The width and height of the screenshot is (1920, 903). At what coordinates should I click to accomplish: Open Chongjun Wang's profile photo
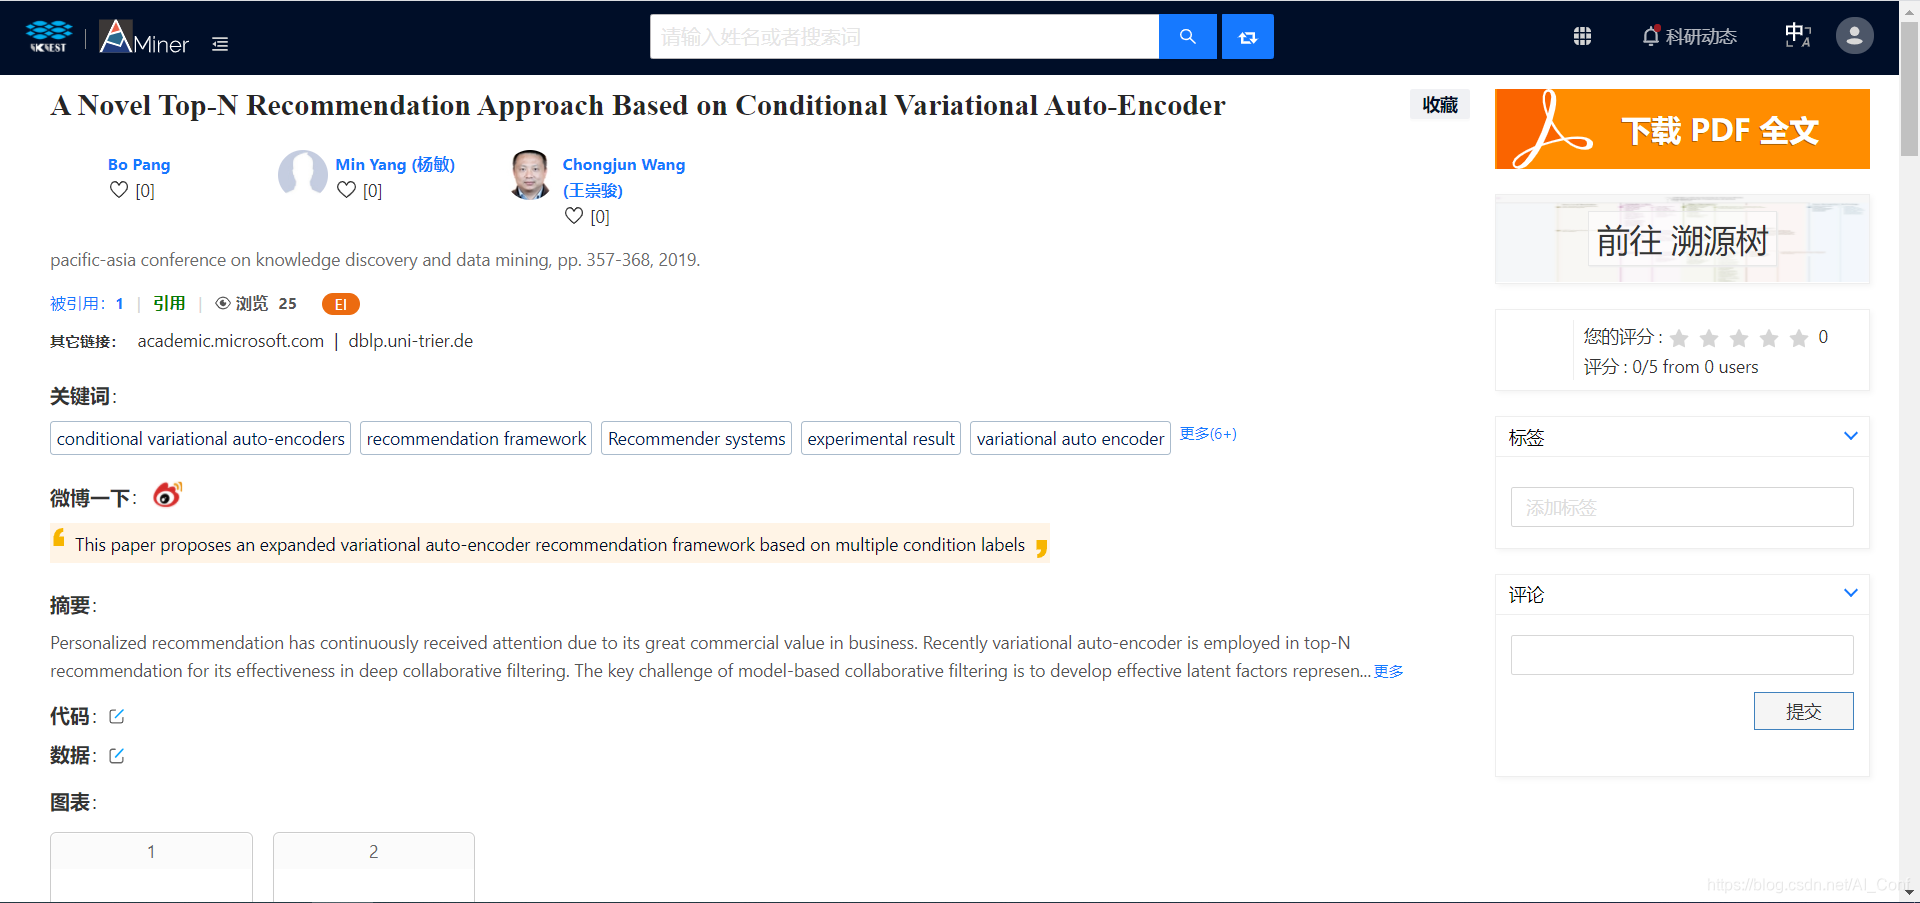pyautogui.click(x=530, y=175)
